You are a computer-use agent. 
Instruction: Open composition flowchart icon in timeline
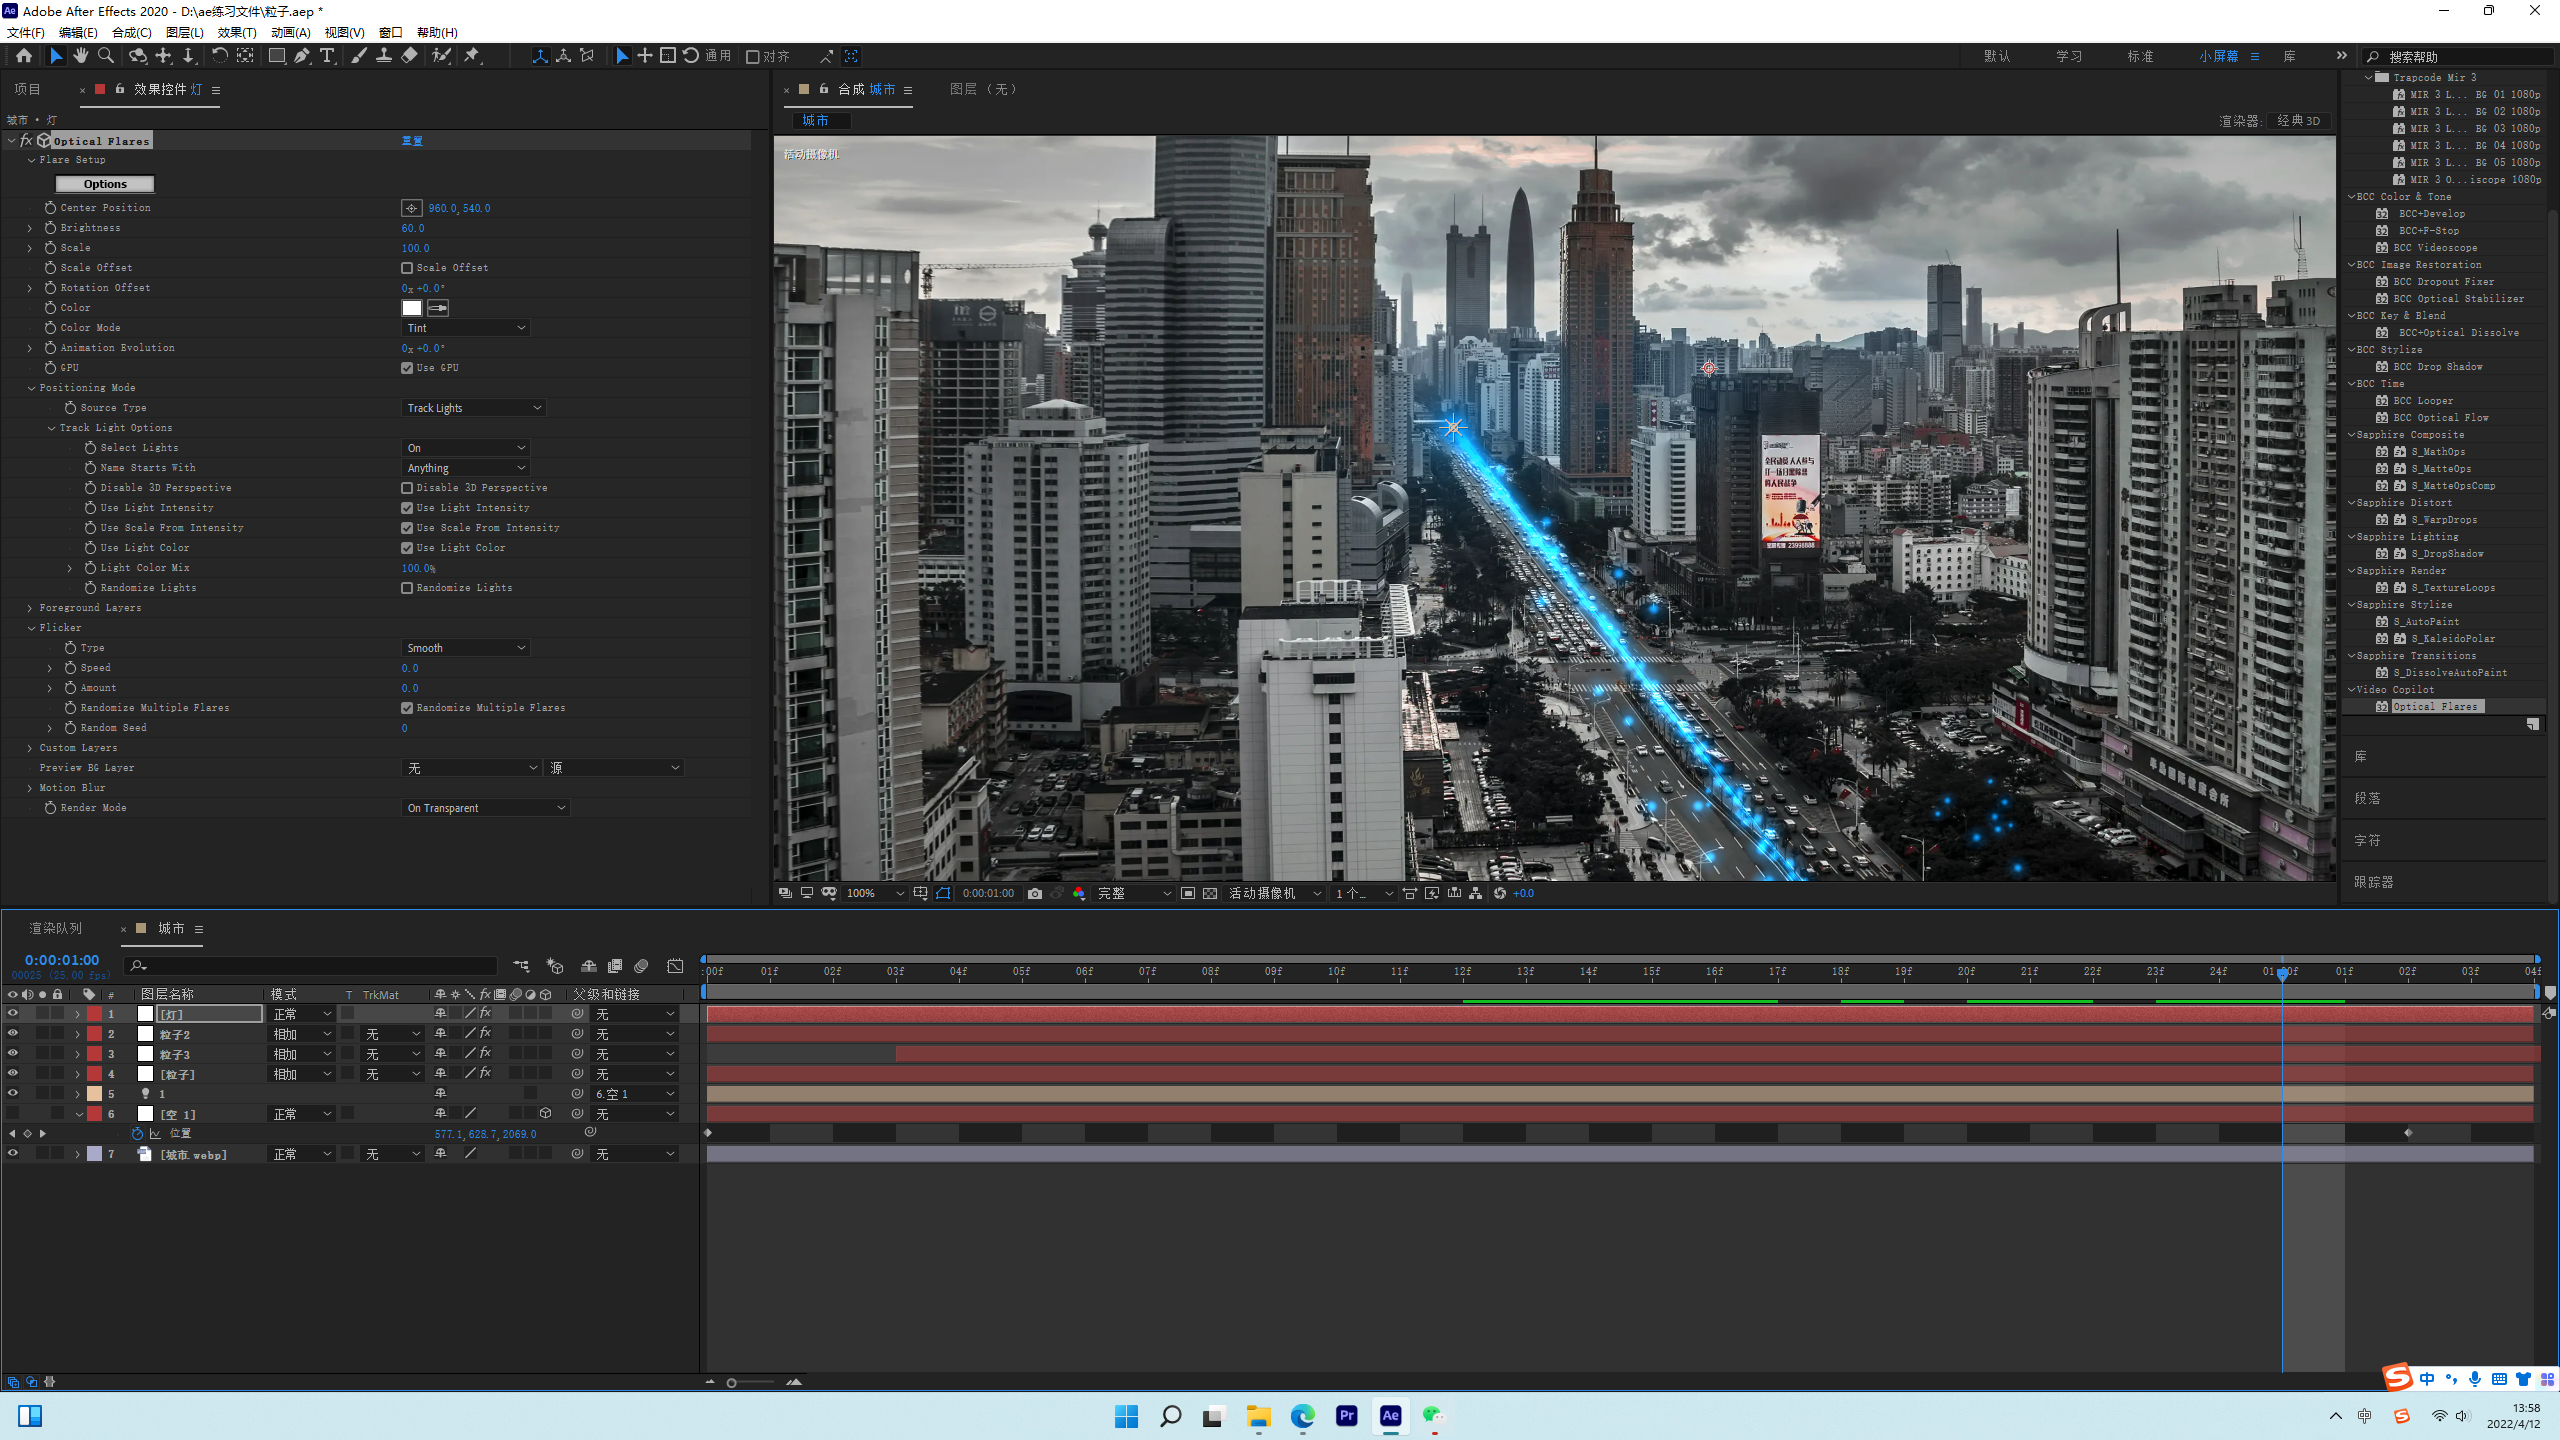[x=521, y=966]
